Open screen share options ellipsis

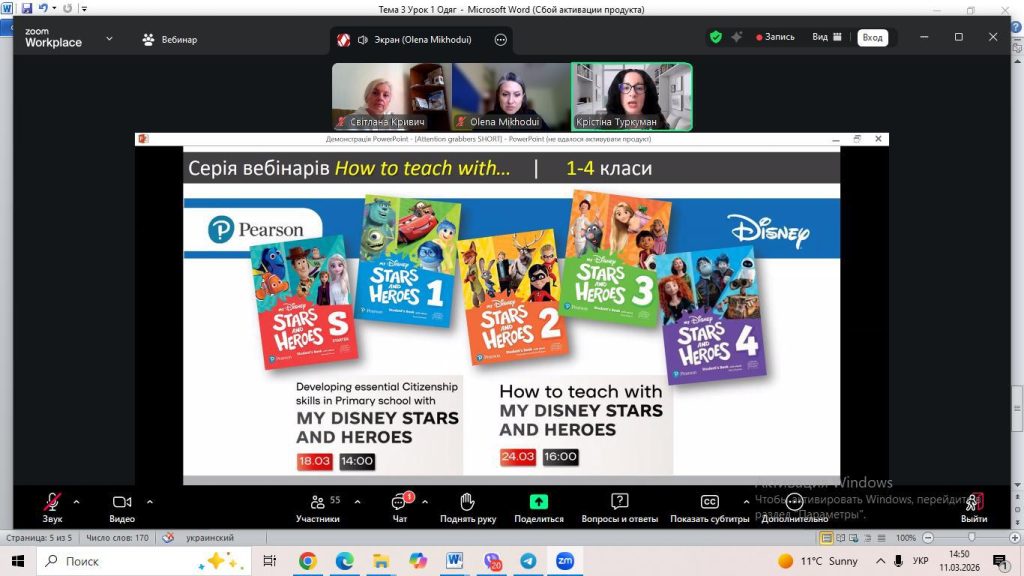click(x=501, y=40)
